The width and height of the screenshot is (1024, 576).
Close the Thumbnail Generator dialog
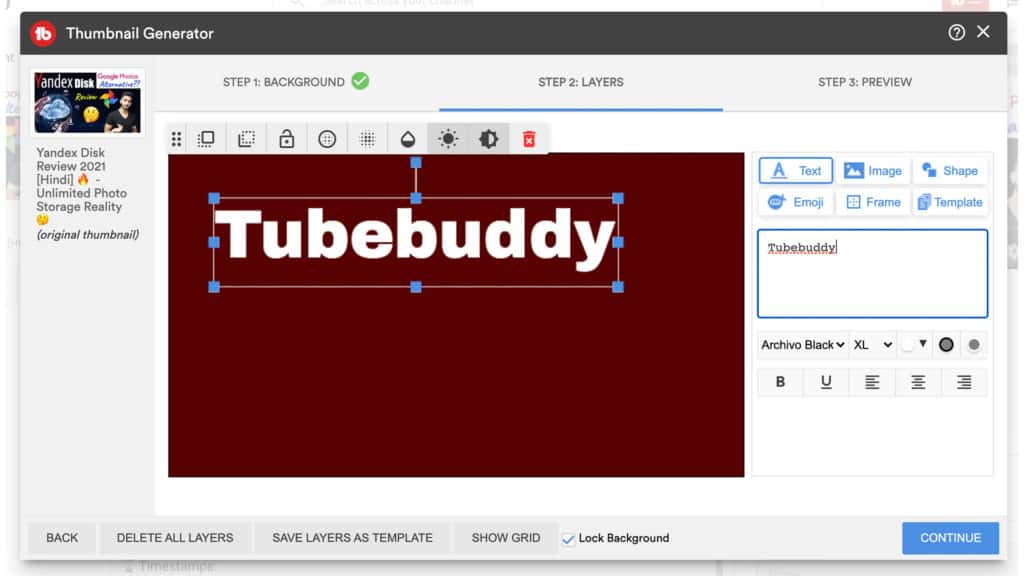tap(983, 32)
